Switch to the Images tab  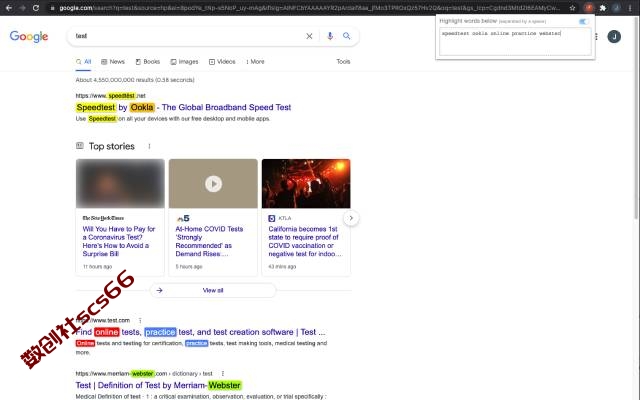(184, 62)
